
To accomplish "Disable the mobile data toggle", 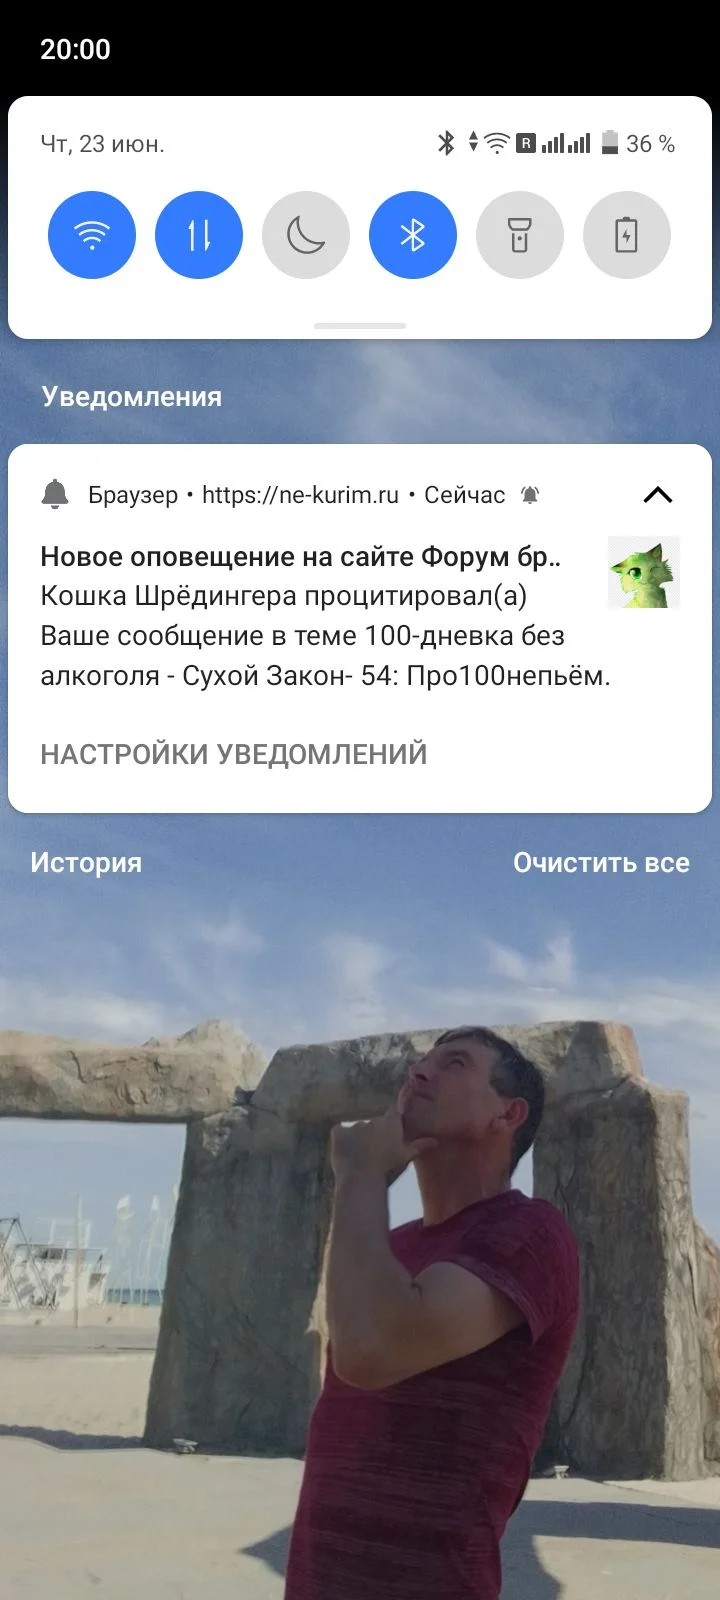I will click(x=199, y=235).
